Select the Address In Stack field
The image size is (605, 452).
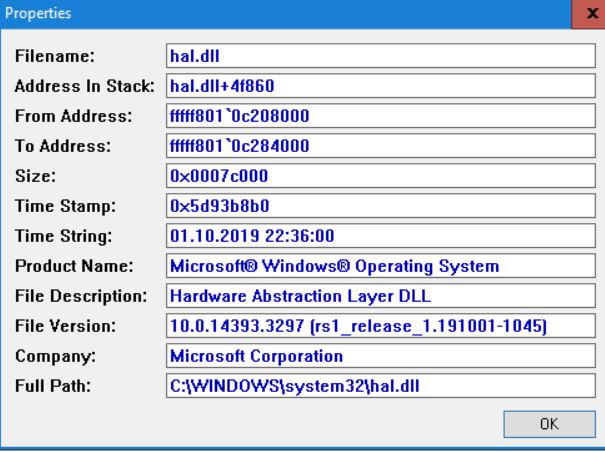click(x=381, y=86)
